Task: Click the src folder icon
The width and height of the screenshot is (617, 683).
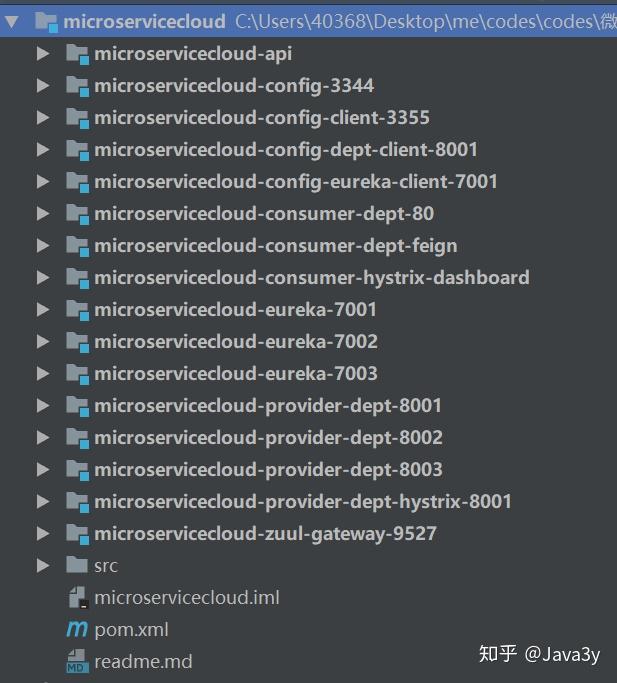Action: (x=77, y=565)
